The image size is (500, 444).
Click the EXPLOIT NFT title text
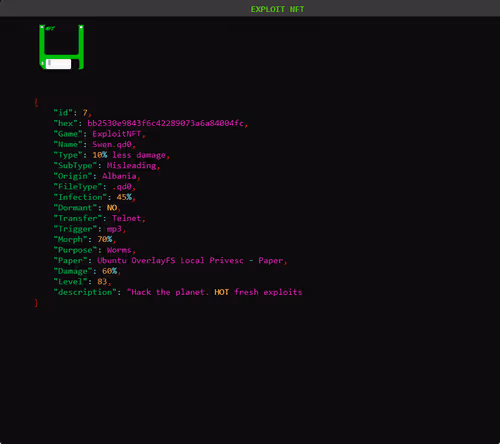click(277, 9)
